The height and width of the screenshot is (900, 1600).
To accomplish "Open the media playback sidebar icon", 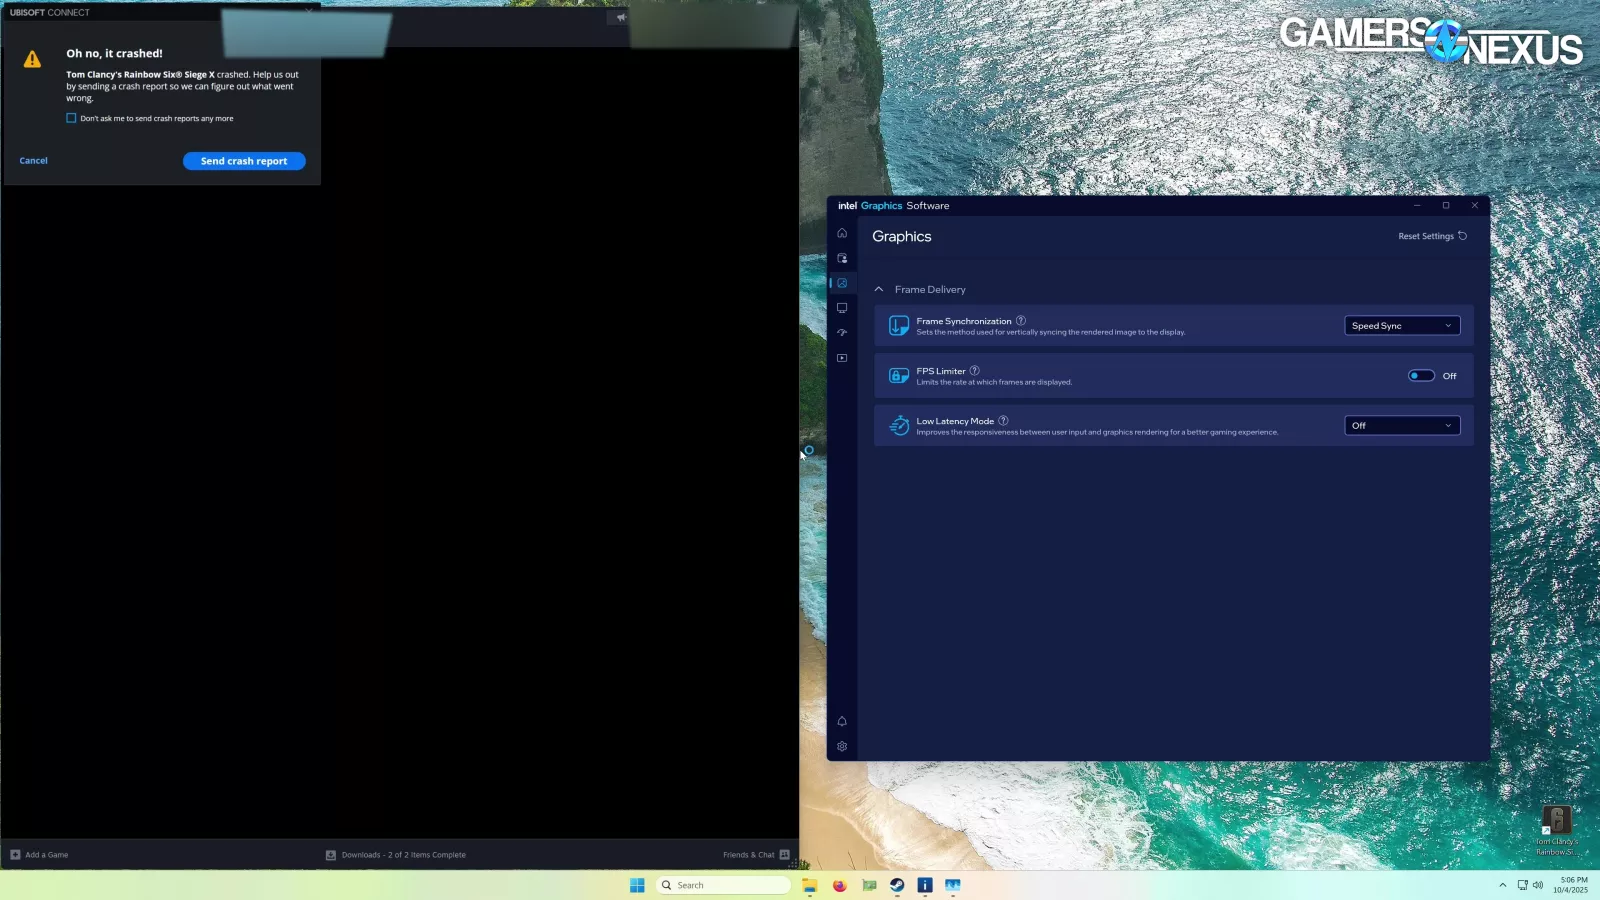I will (x=842, y=358).
